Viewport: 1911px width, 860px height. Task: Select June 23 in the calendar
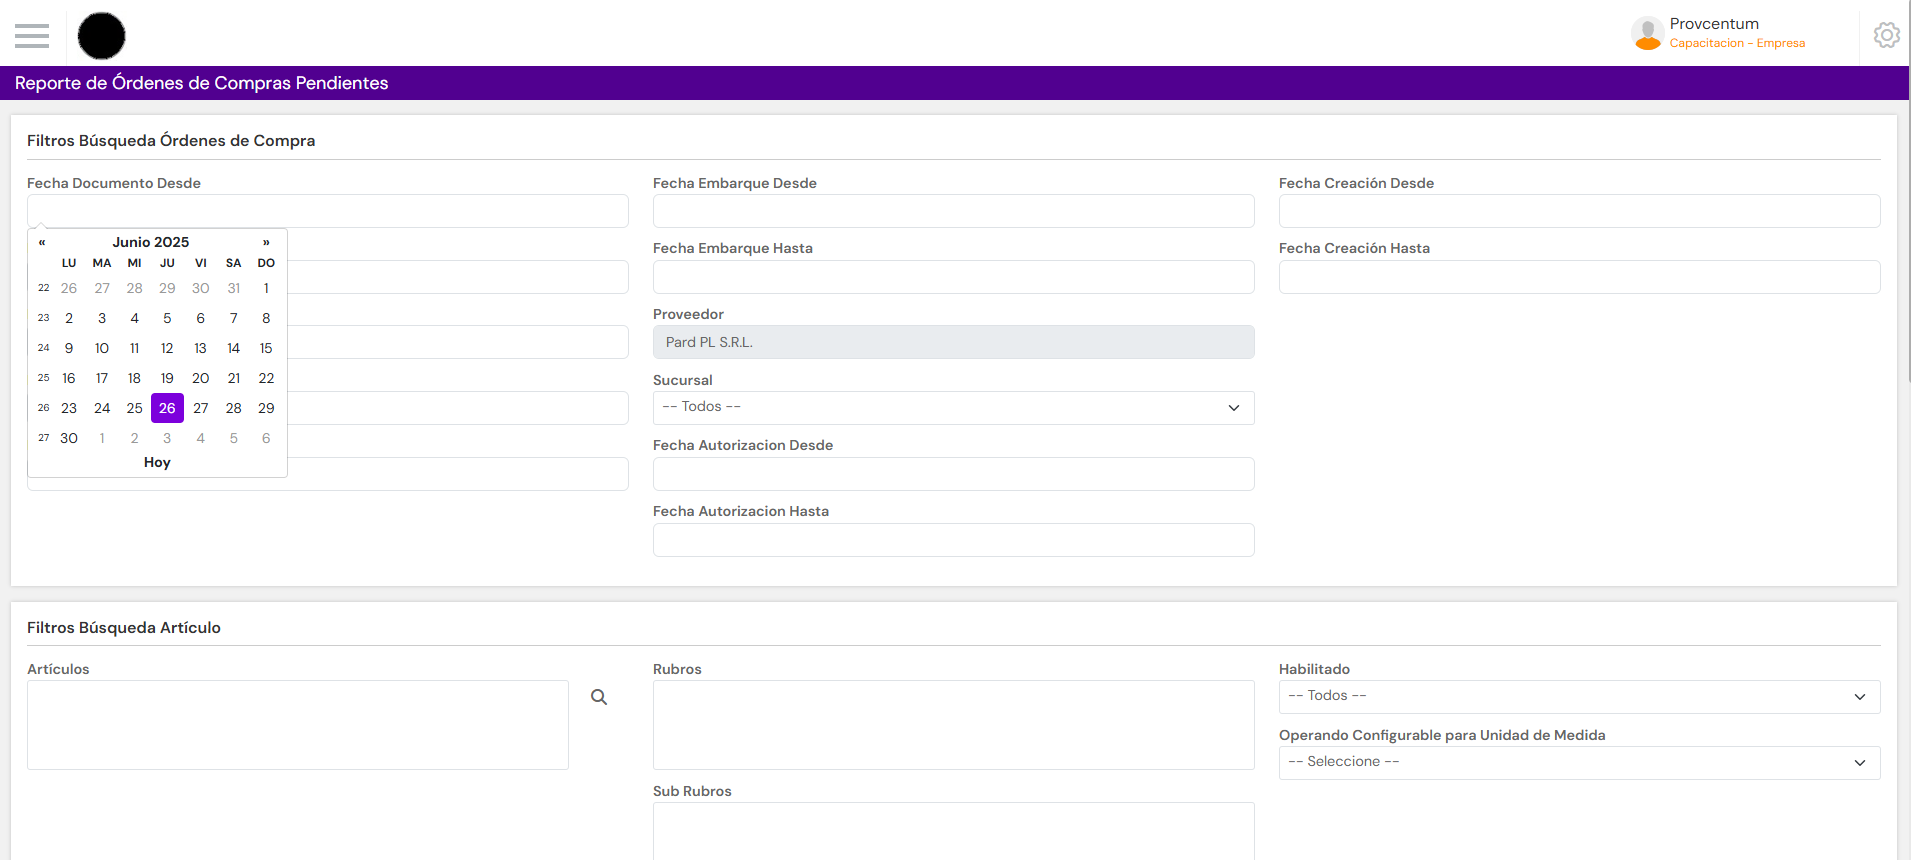(69, 408)
